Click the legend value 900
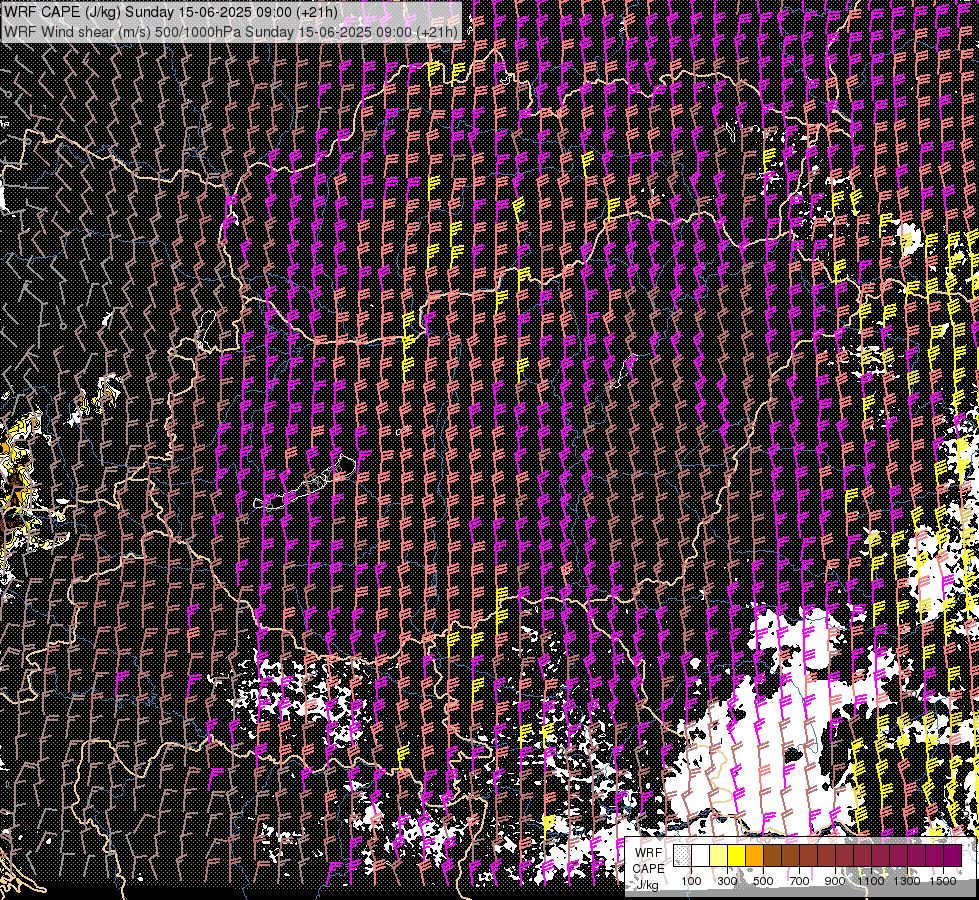This screenshot has width=979, height=900. 835,881
